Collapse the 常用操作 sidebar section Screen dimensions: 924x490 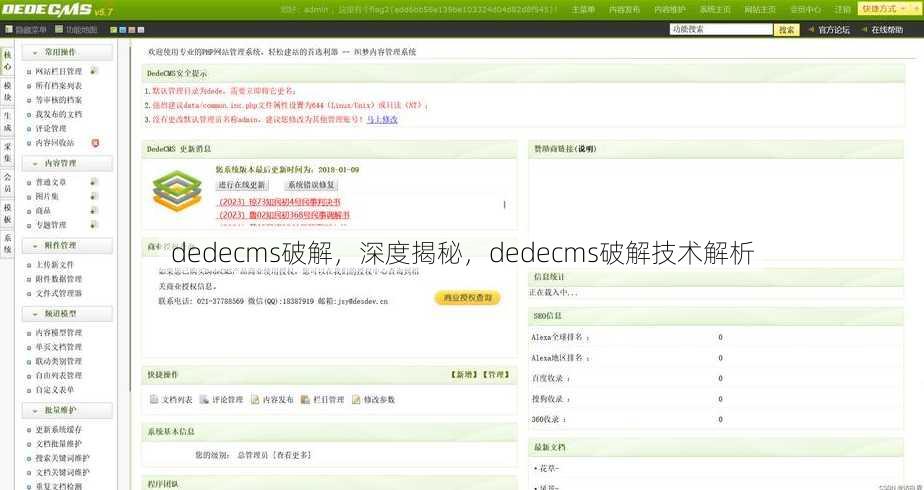[x=67, y=52]
